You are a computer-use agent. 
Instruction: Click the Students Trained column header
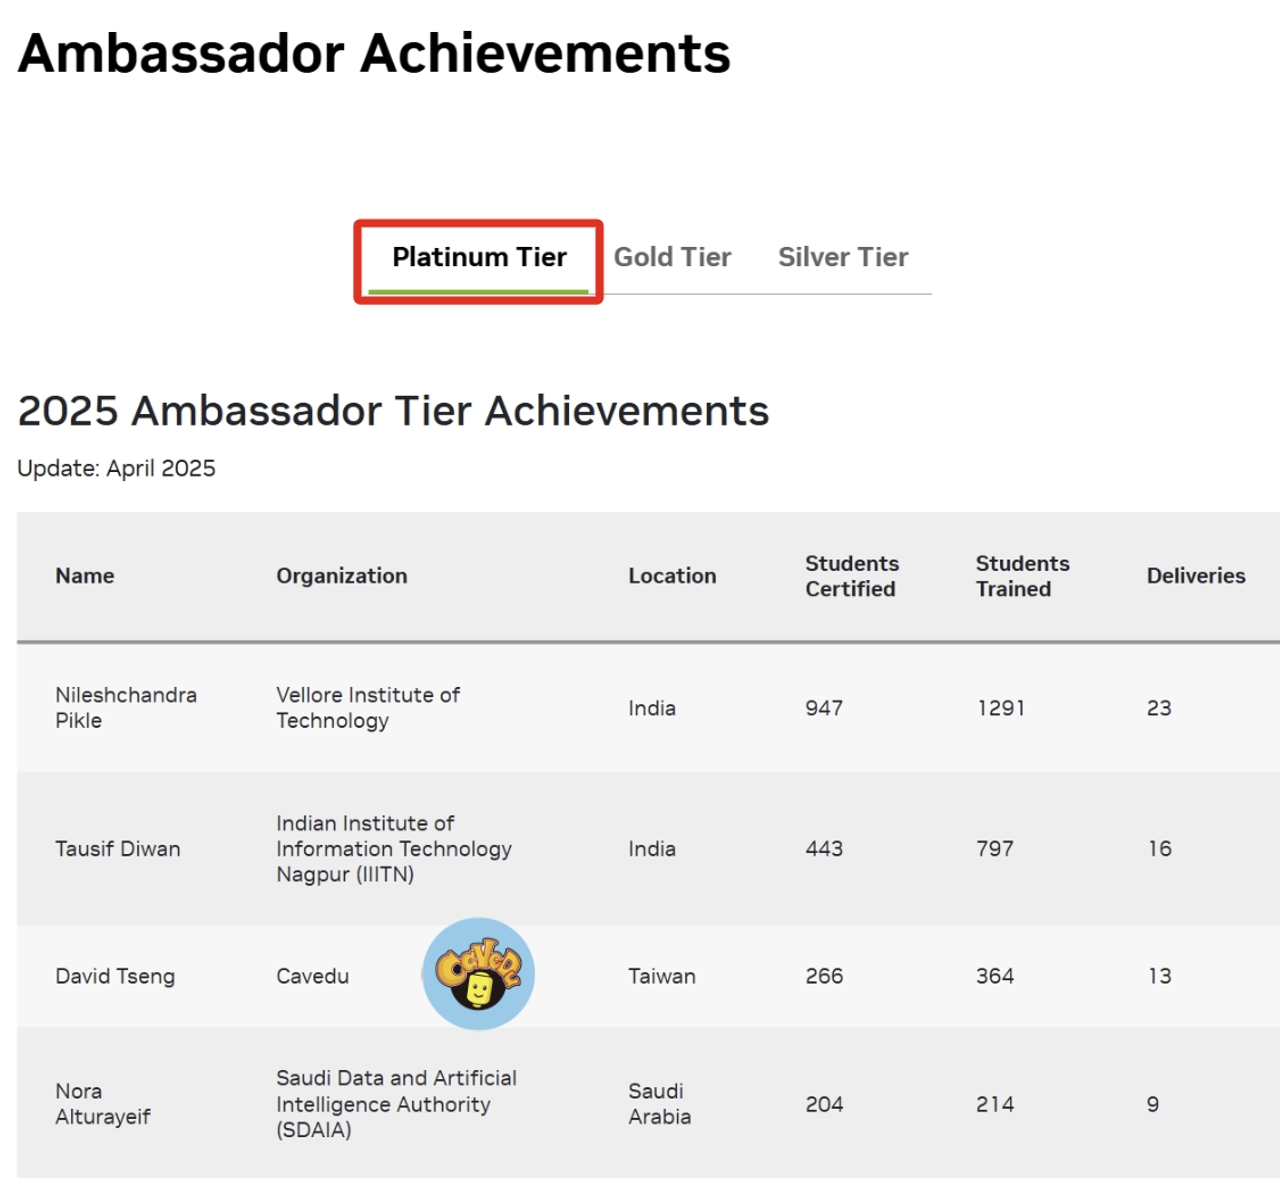pyautogui.click(x=1022, y=576)
